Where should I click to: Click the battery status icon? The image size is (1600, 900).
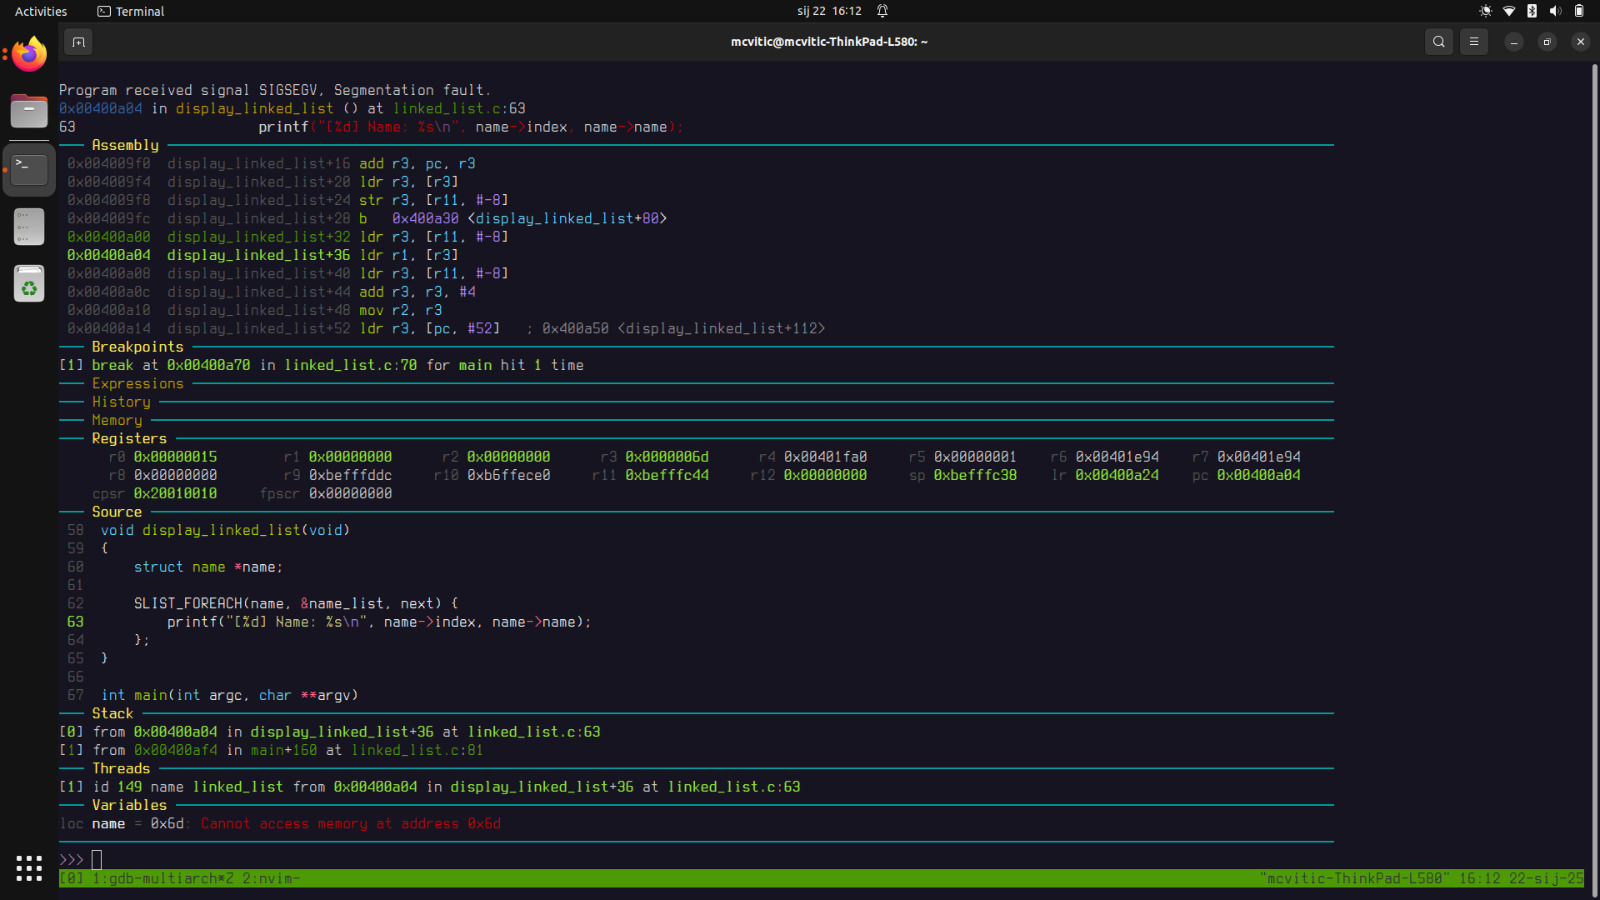(1579, 11)
